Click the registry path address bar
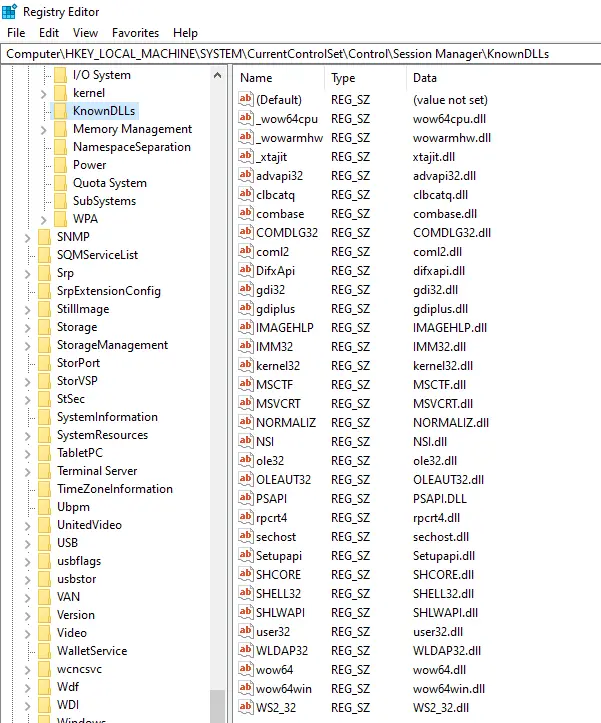601x723 pixels. pyautogui.click(x=301, y=54)
